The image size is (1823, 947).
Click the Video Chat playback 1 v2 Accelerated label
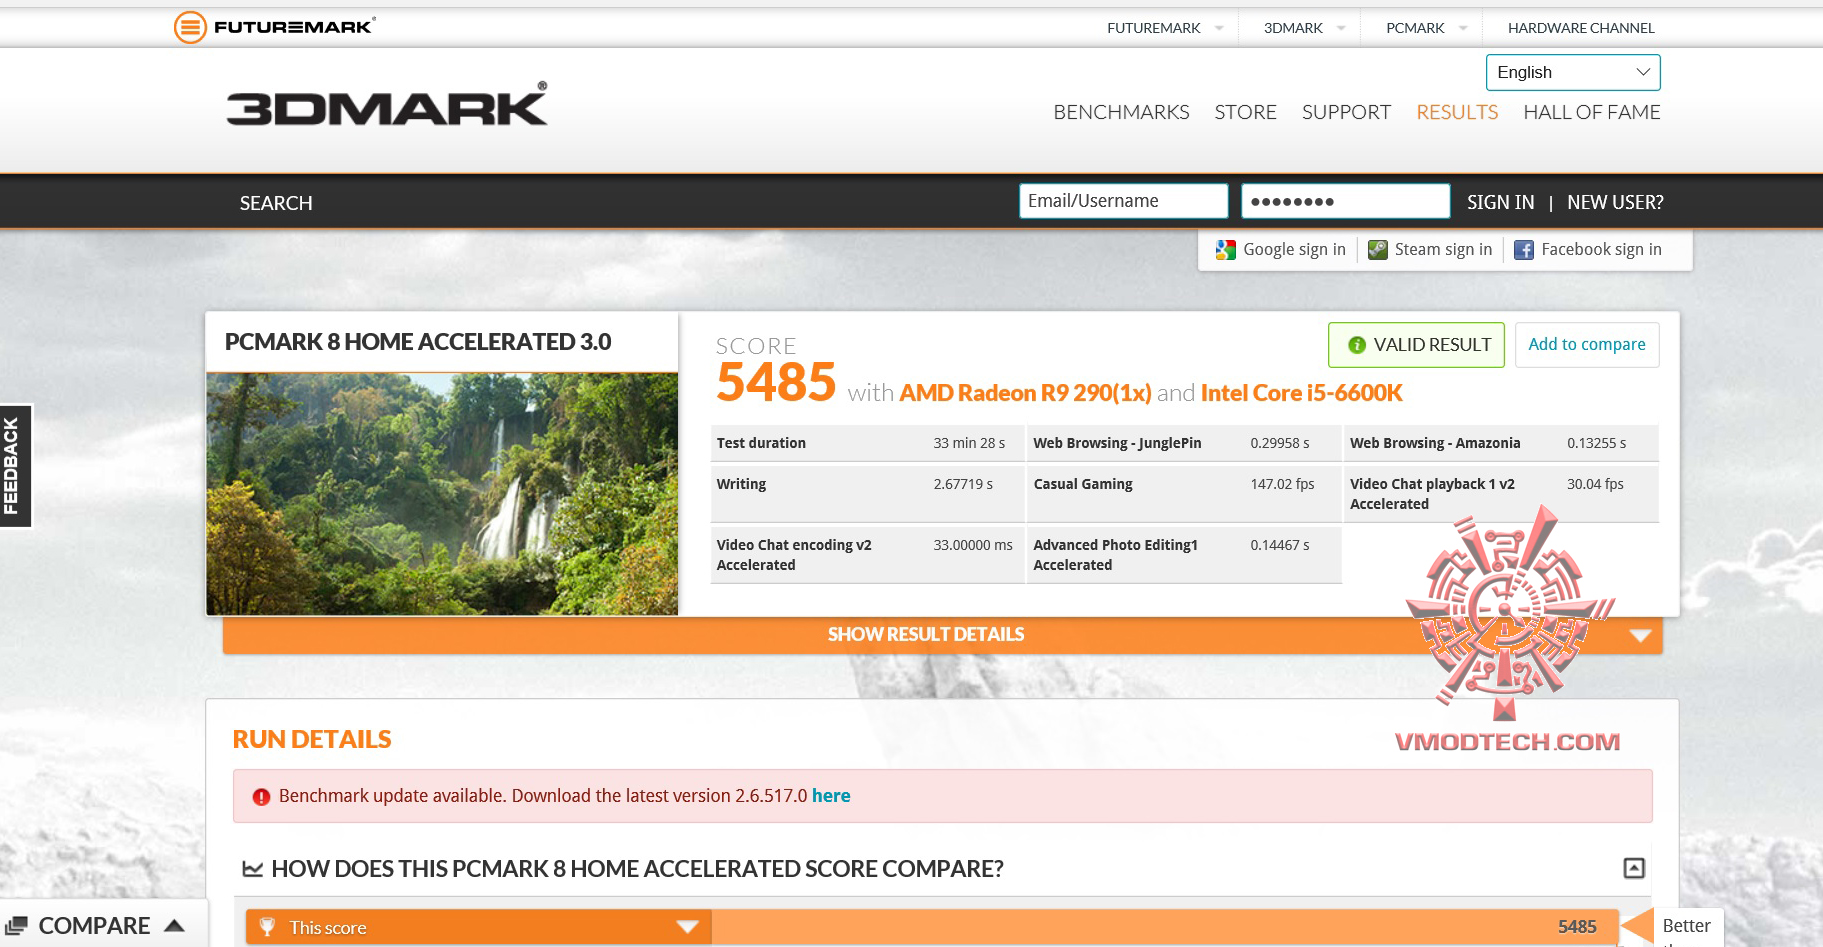pos(1432,494)
